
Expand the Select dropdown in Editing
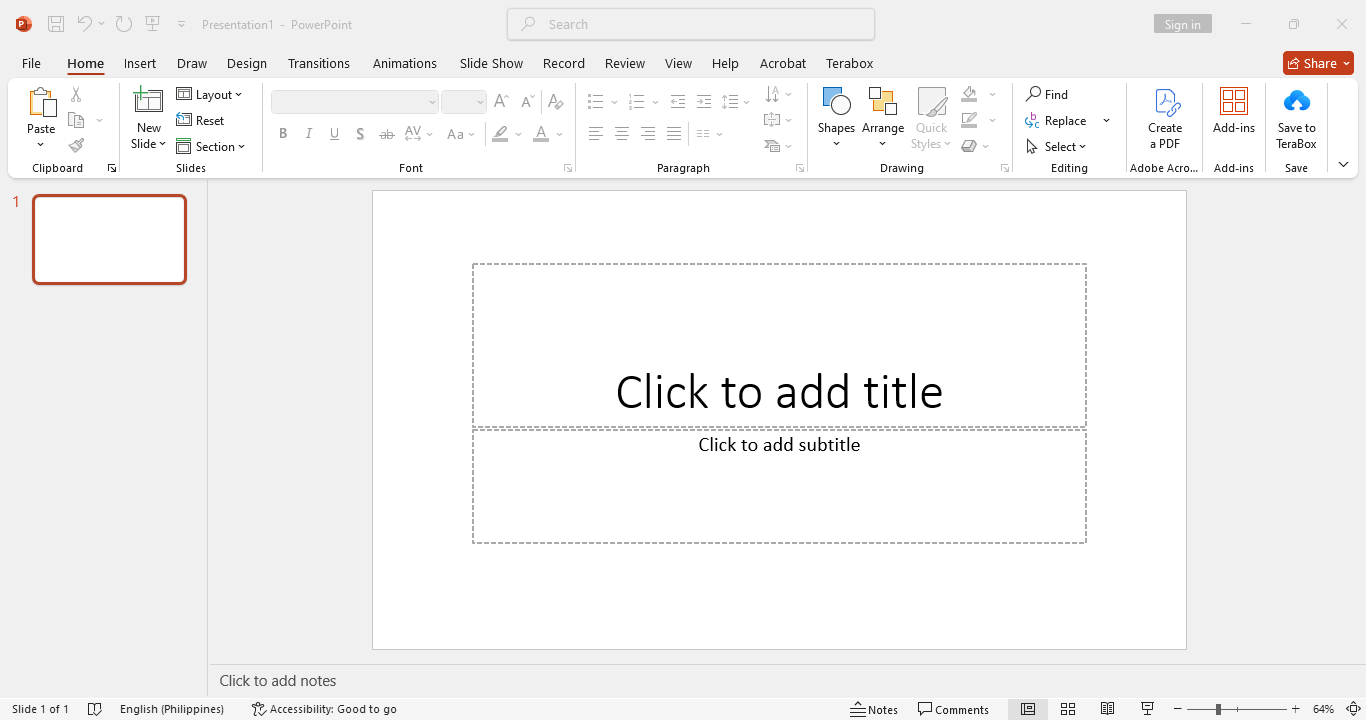[1057, 147]
